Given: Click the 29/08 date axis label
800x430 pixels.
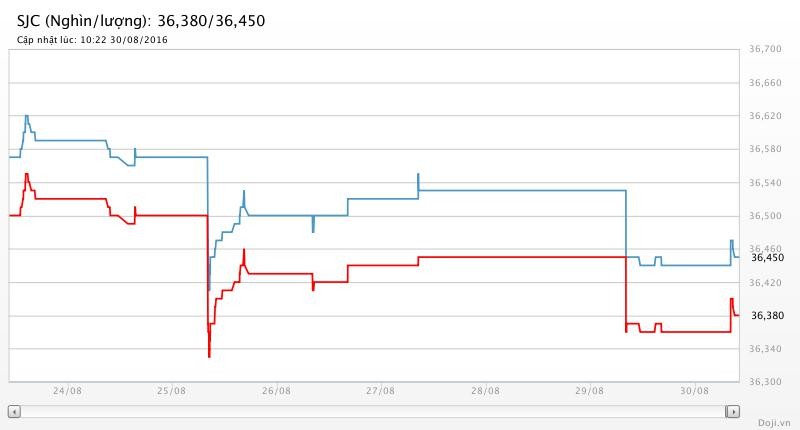Looking at the screenshot, I should pos(589,391).
